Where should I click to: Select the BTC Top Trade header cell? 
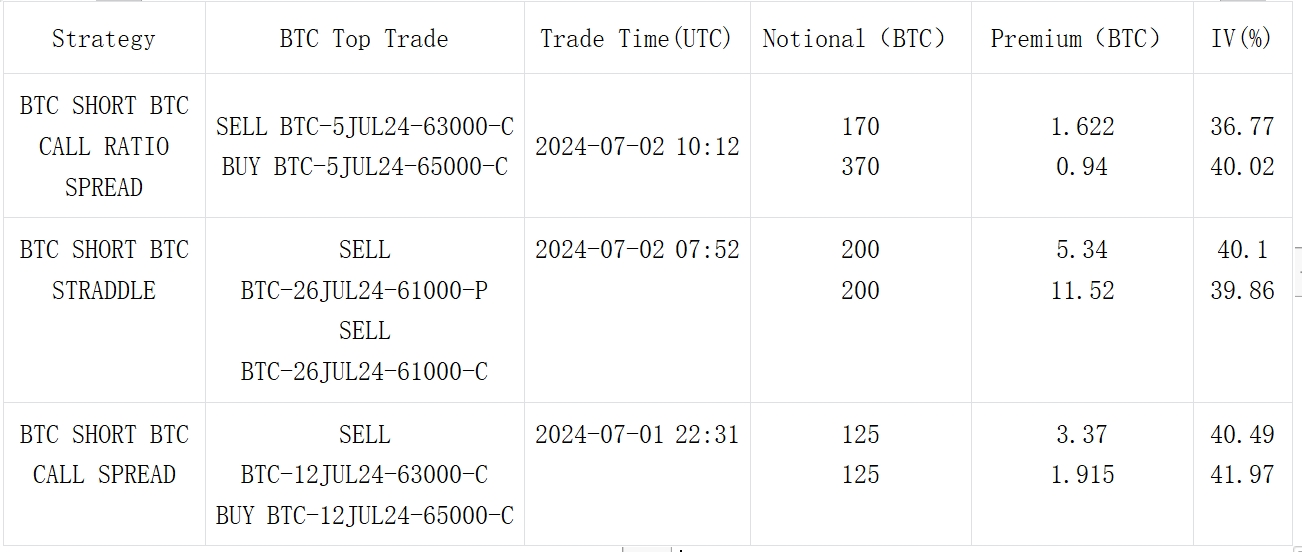(364, 39)
